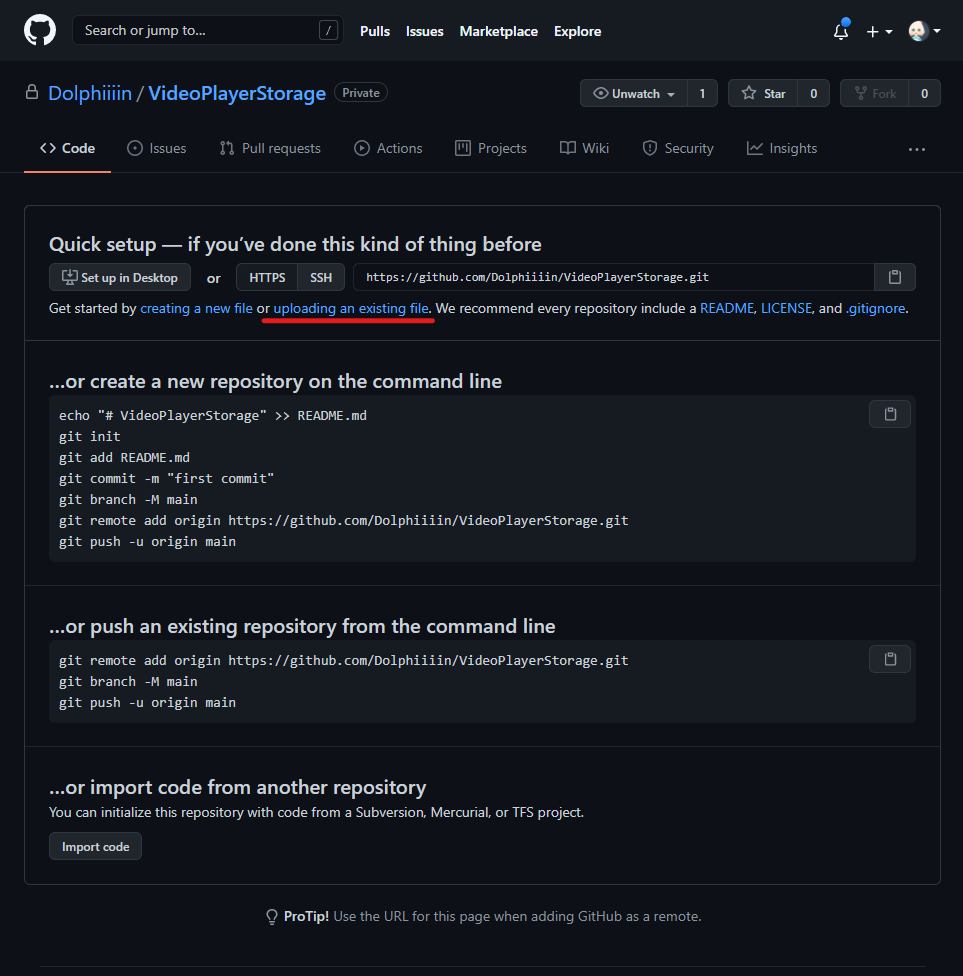Click the ProTip text at the bottom
This screenshot has height=976, width=963.
[483, 916]
